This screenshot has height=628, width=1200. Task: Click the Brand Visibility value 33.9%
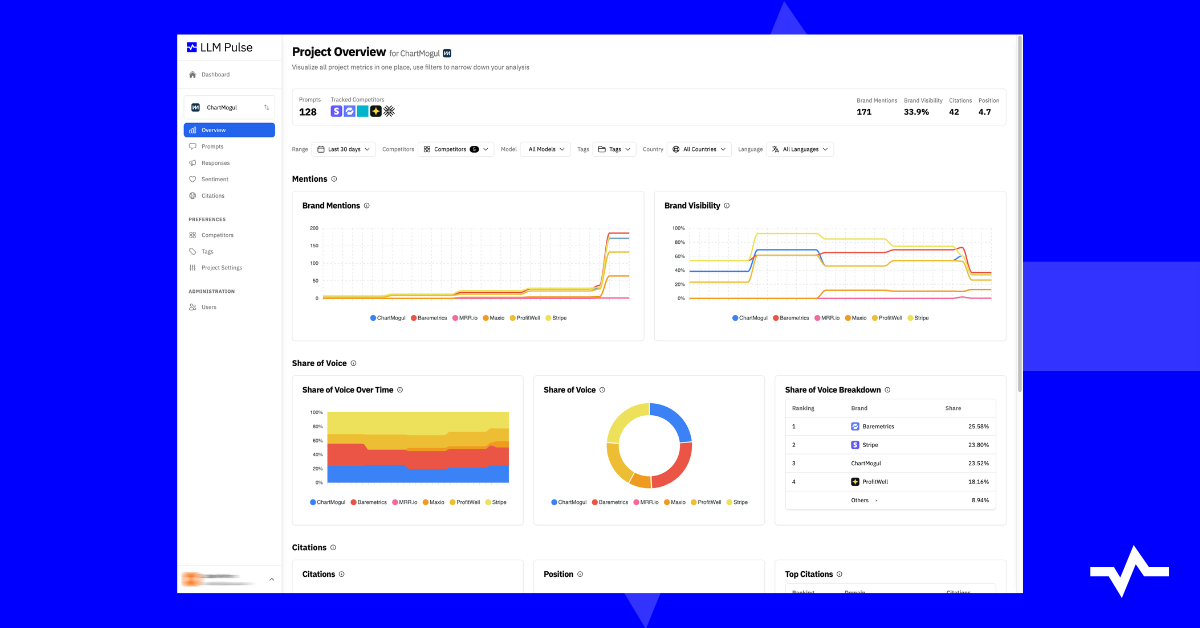coord(916,112)
